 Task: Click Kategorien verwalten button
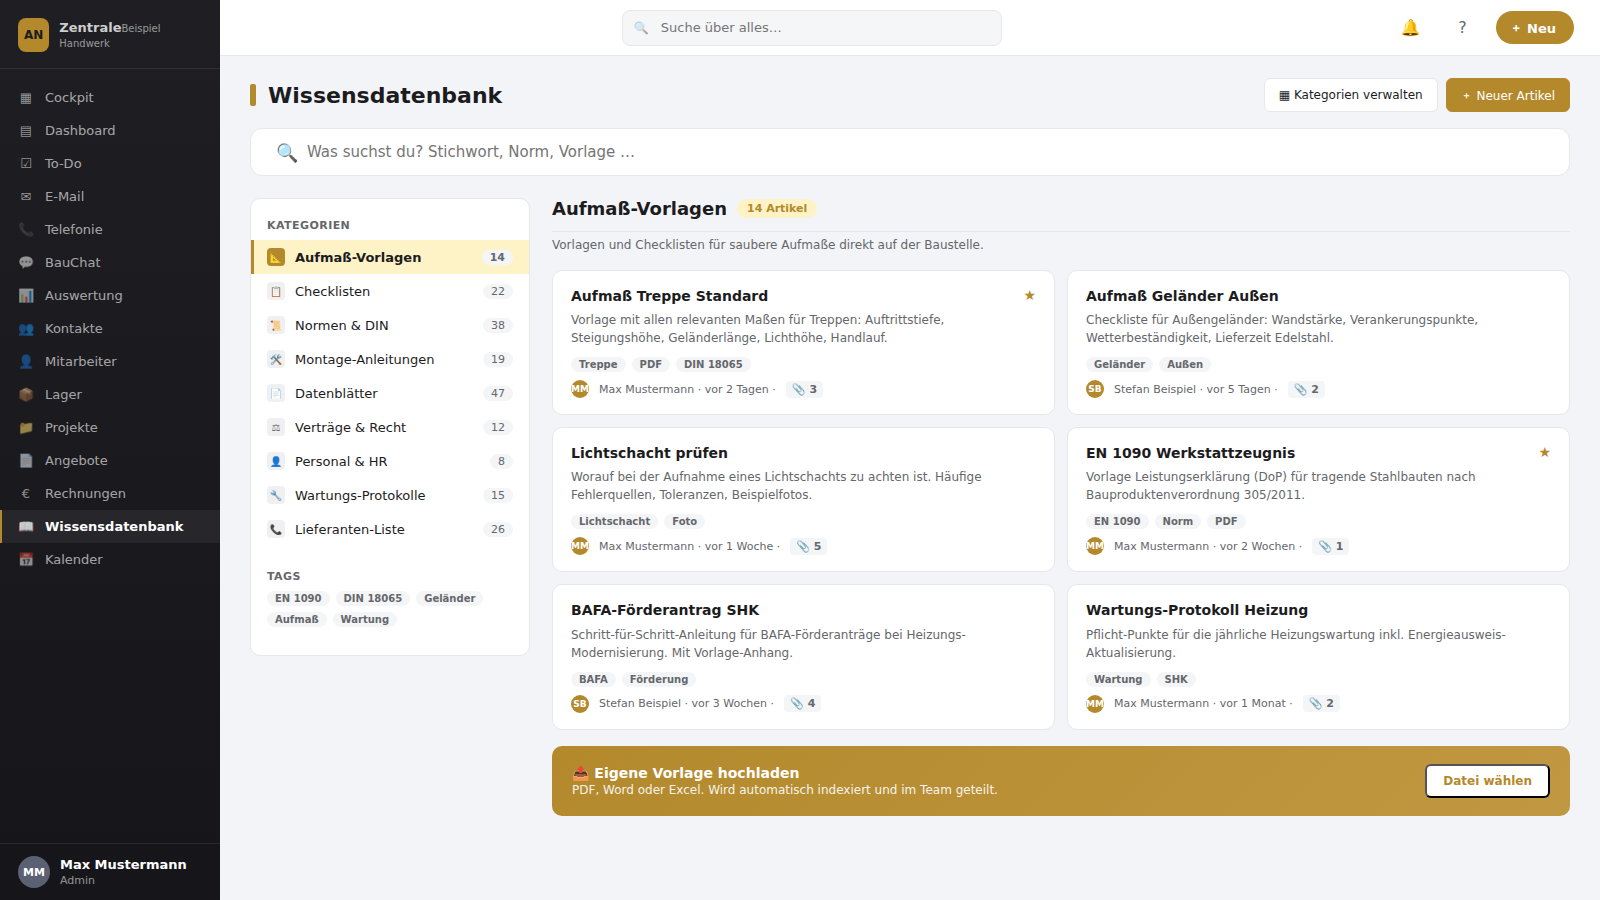[1351, 95]
